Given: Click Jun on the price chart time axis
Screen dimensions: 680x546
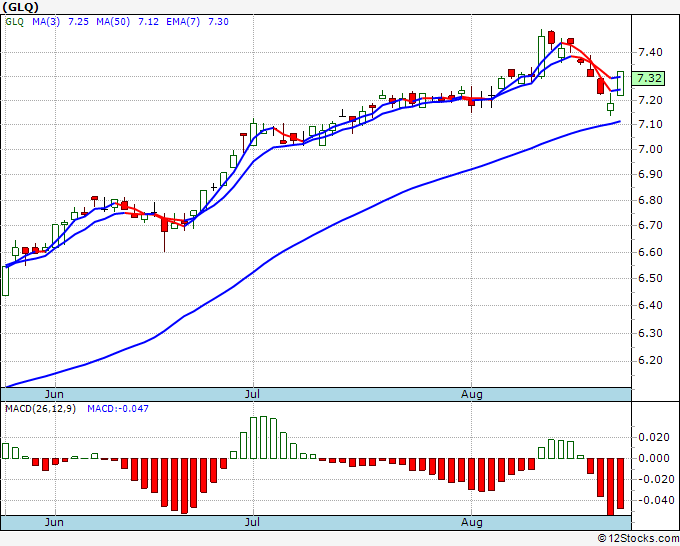Looking at the screenshot, I should pos(54,394).
